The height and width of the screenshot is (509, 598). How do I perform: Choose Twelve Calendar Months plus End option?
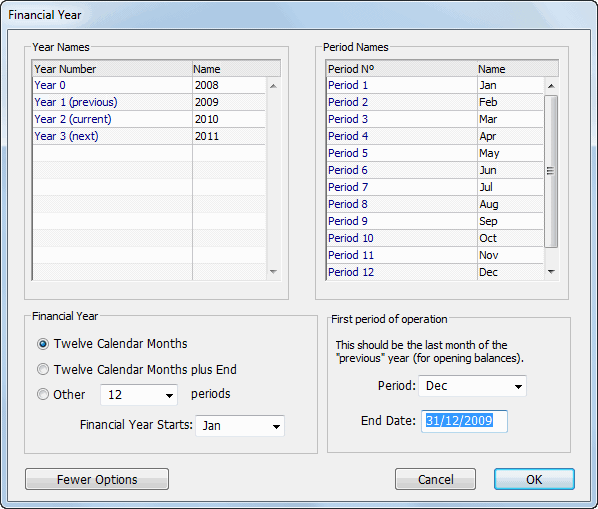tap(43, 369)
